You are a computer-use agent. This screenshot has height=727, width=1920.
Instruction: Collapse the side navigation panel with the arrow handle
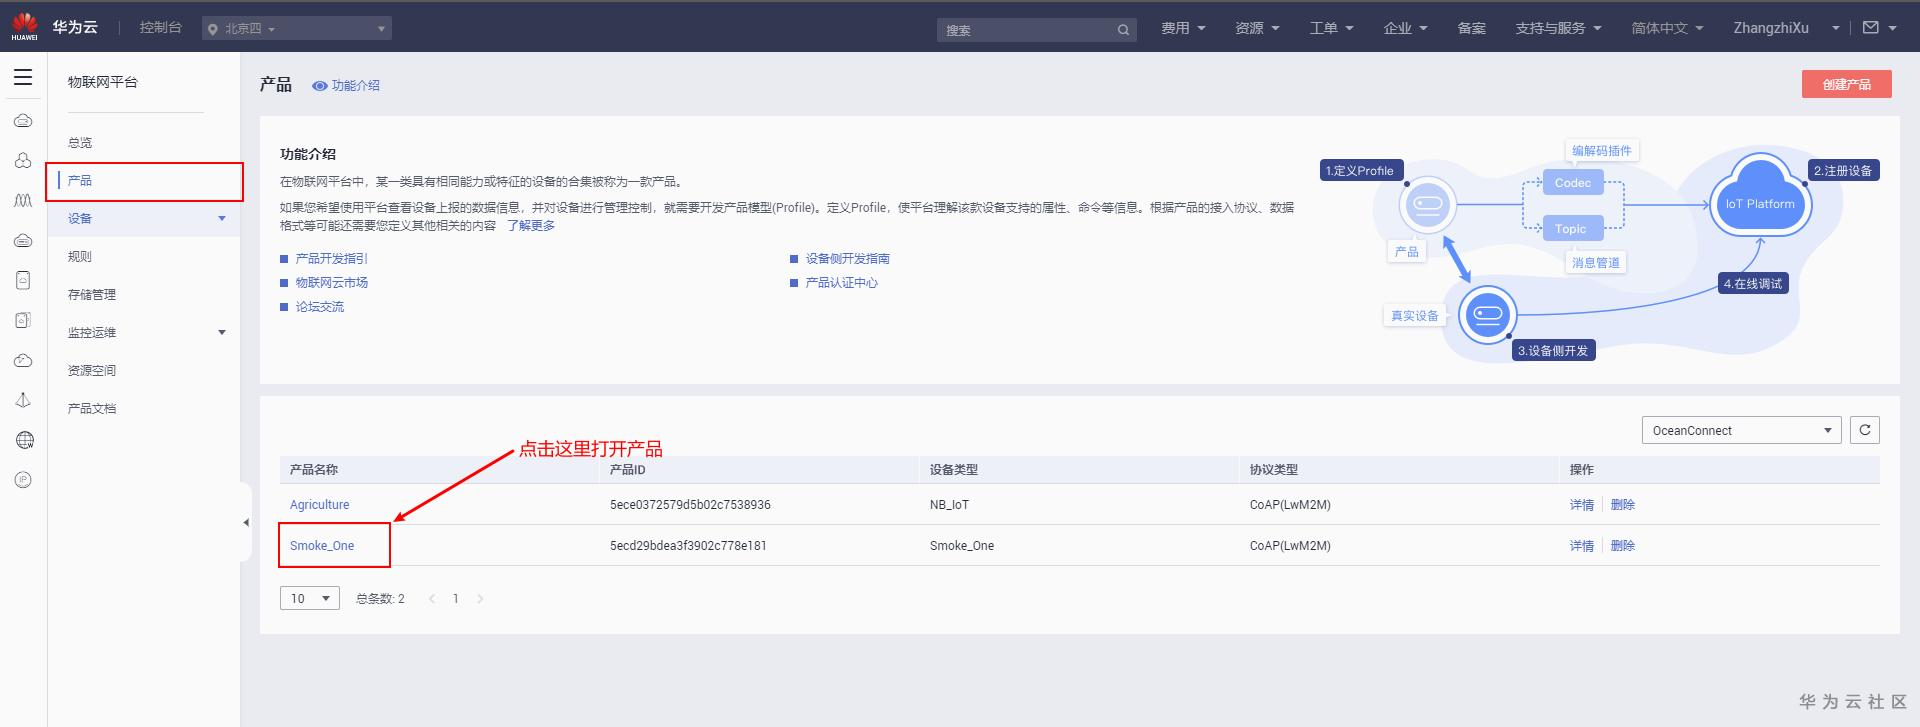click(x=246, y=522)
